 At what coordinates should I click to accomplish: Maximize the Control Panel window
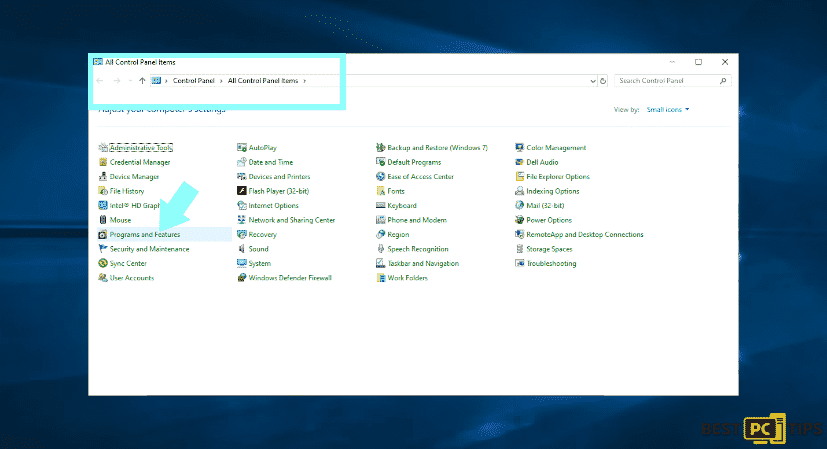(x=698, y=62)
